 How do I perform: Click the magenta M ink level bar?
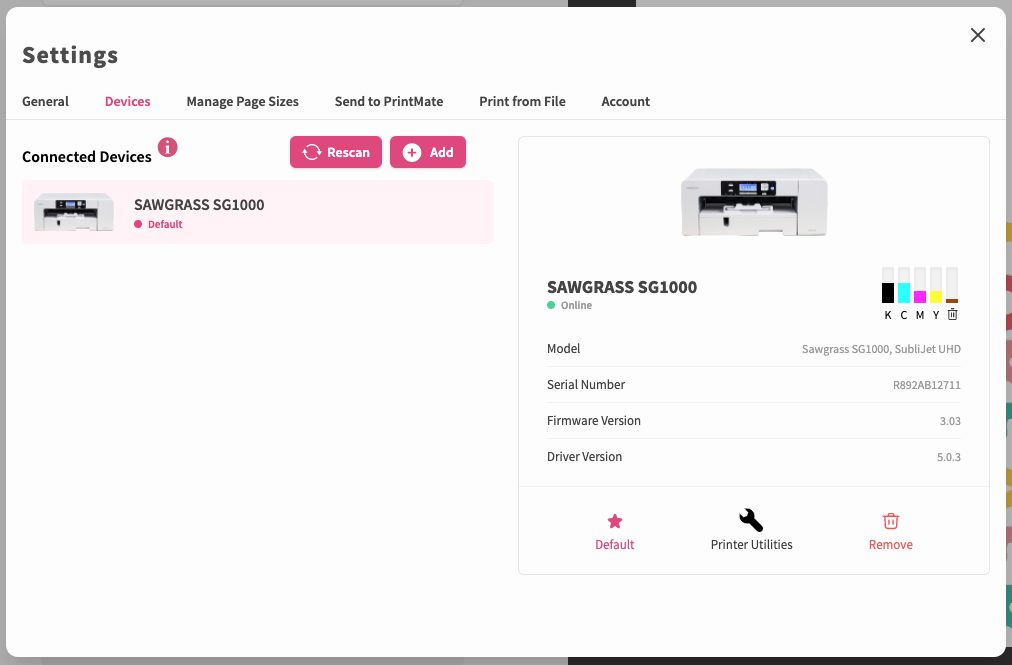tap(920, 285)
